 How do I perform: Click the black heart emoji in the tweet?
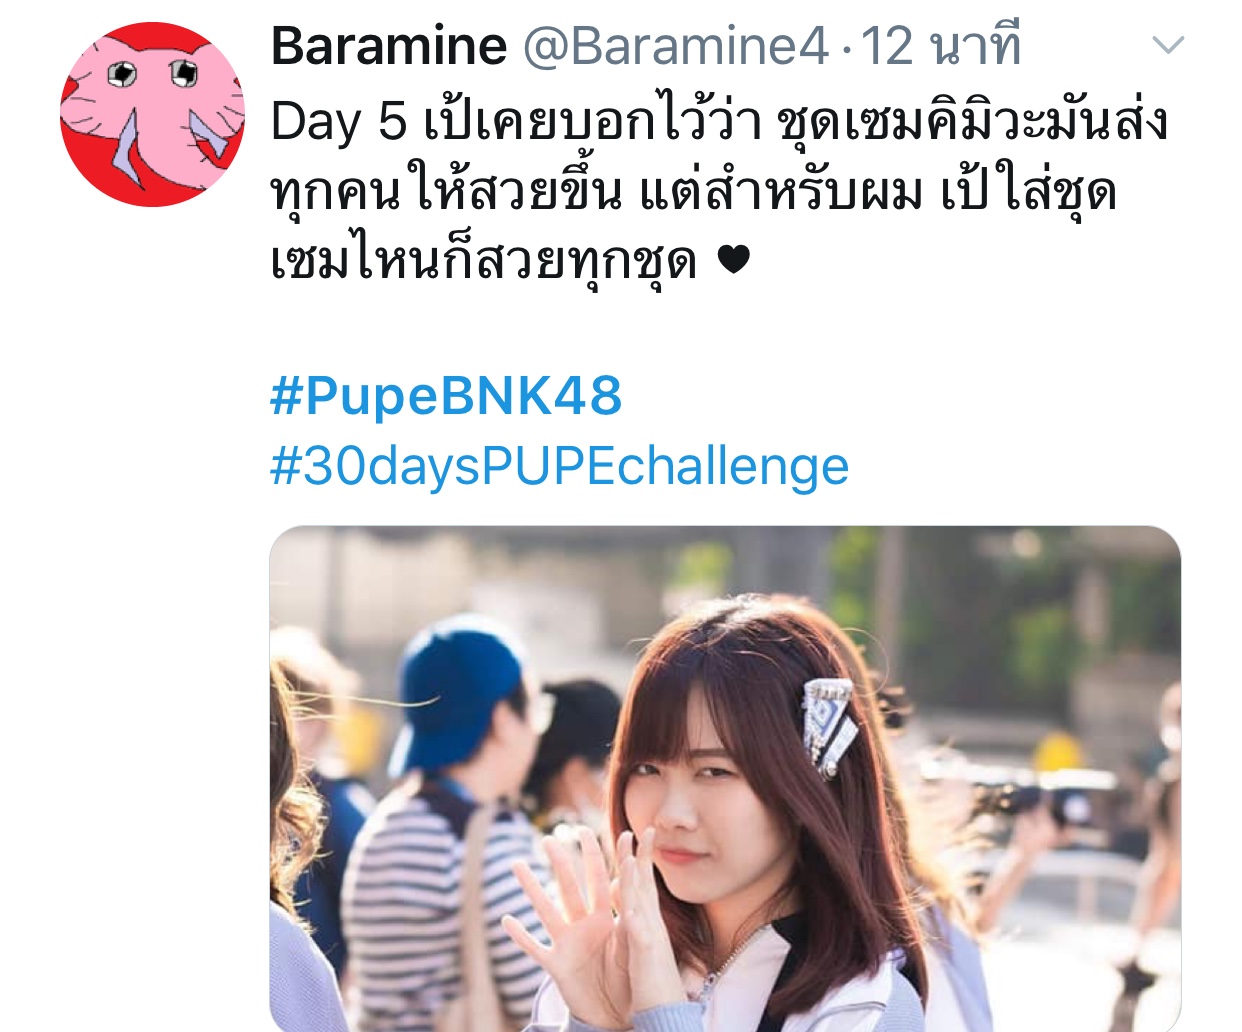[733, 261]
